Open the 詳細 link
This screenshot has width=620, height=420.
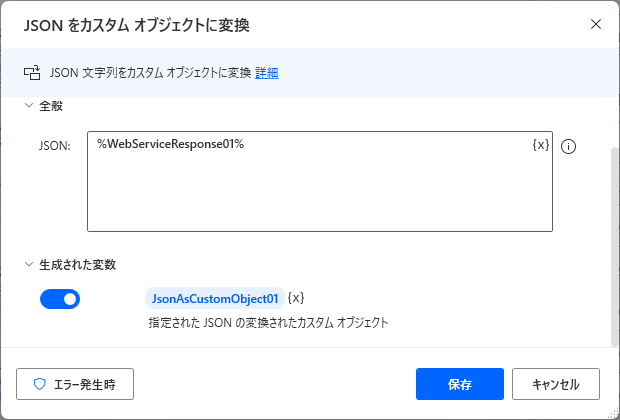pyautogui.click(x=267, y=73)
